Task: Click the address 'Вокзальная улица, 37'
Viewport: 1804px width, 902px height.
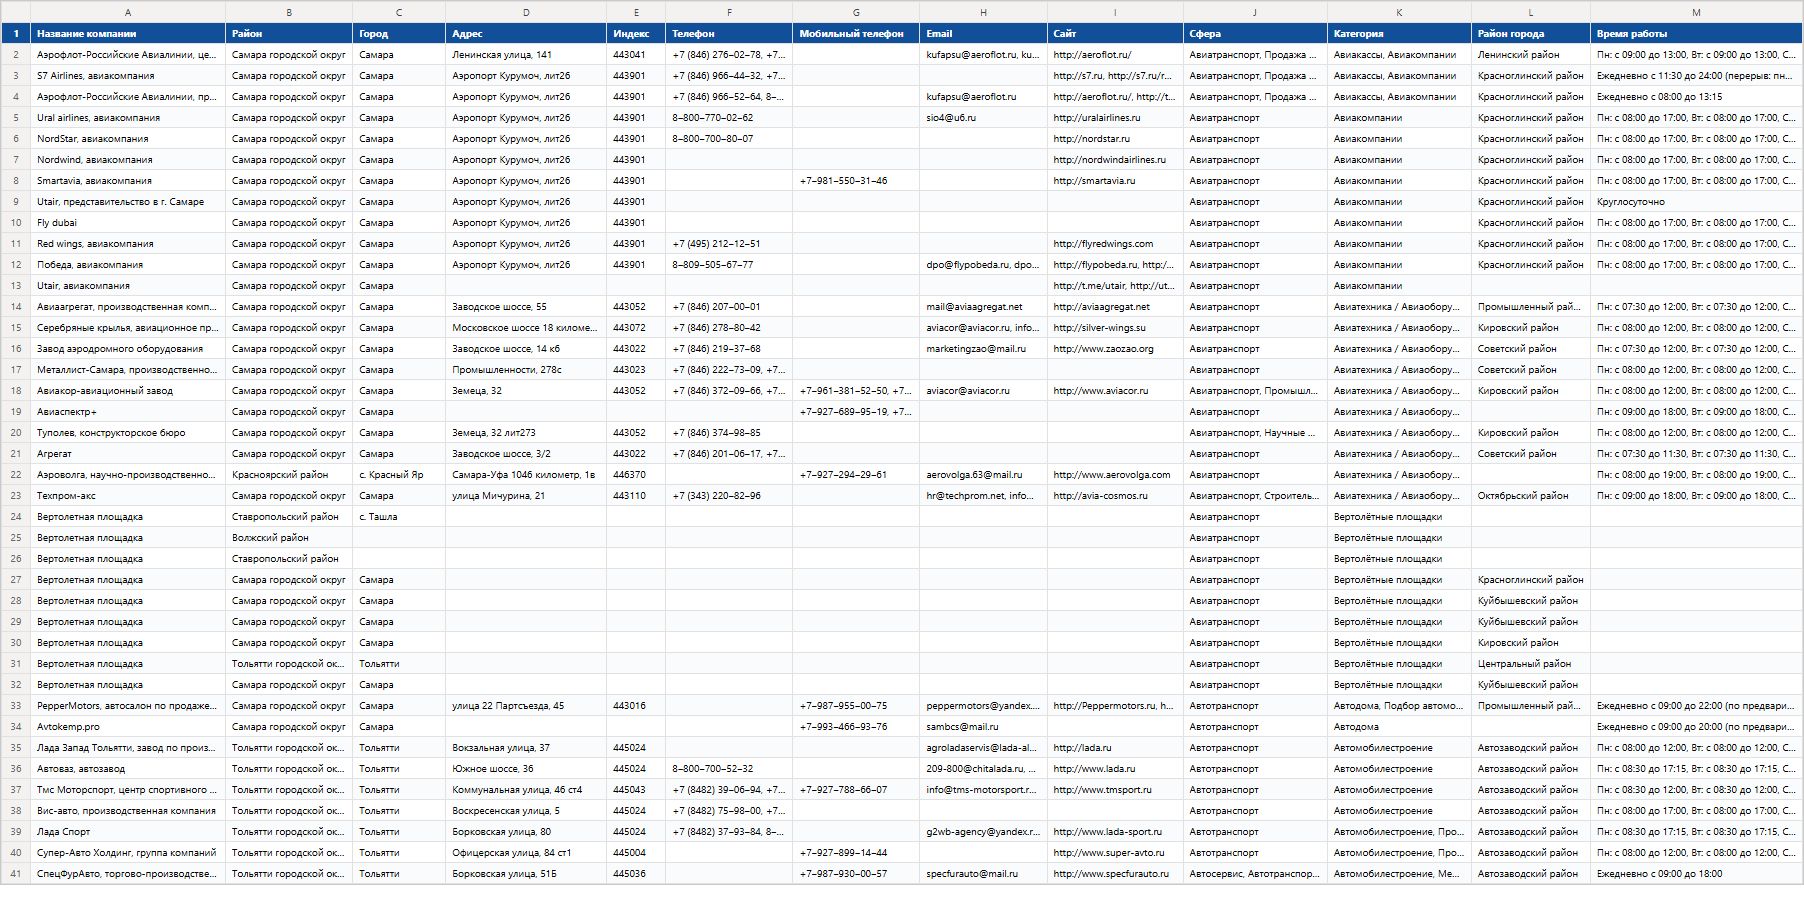Action: click(x=526, y=748)
